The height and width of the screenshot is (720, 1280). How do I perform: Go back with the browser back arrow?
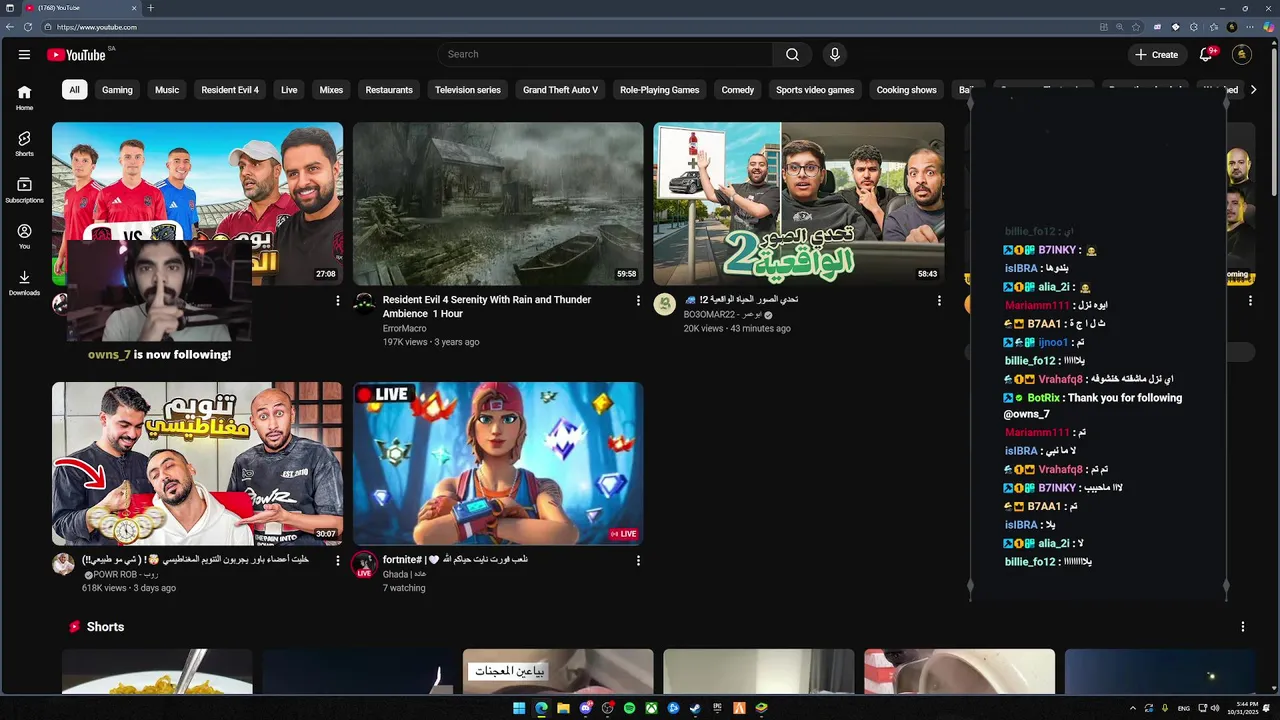click(10, 27)
